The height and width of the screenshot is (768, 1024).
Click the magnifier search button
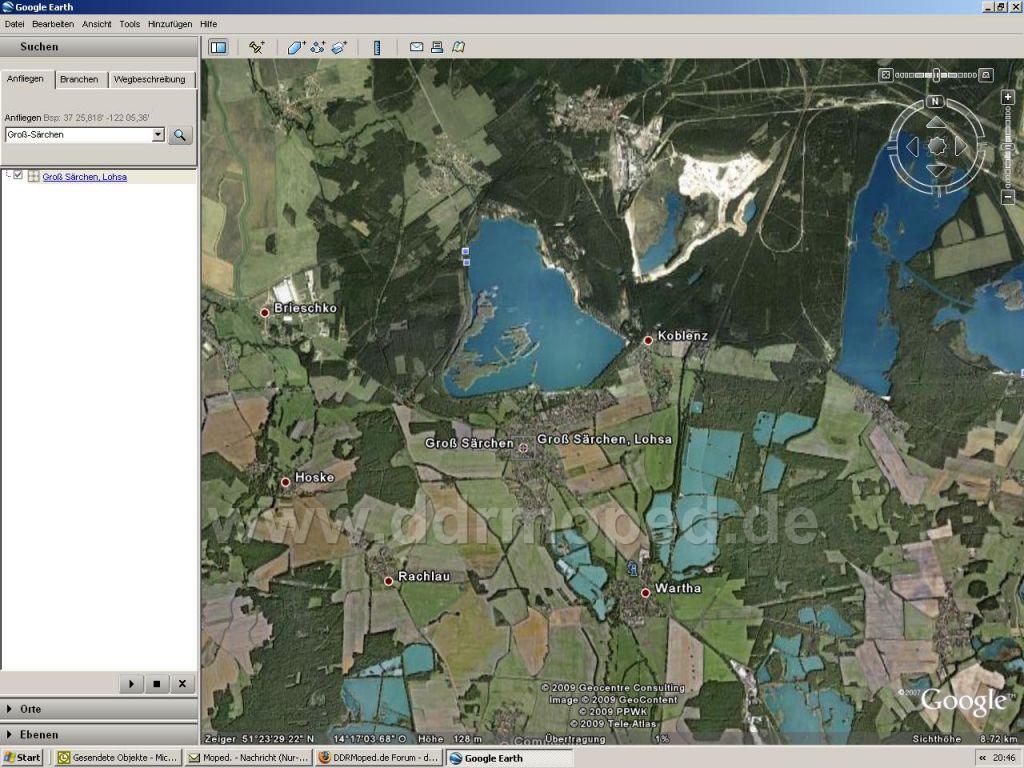pos(180,135)
